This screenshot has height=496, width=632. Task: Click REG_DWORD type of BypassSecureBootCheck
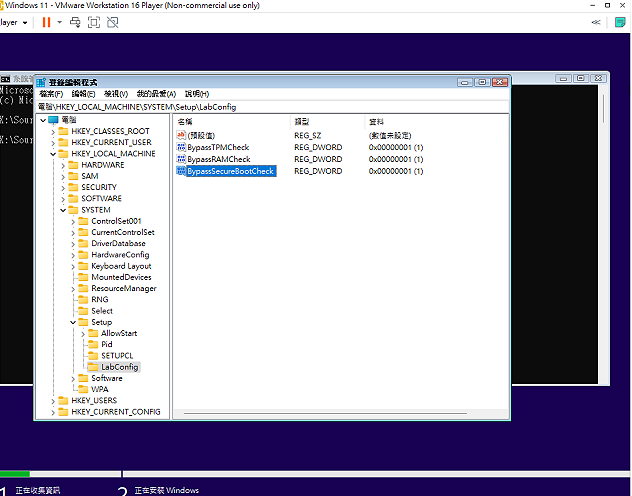(318, 171)
